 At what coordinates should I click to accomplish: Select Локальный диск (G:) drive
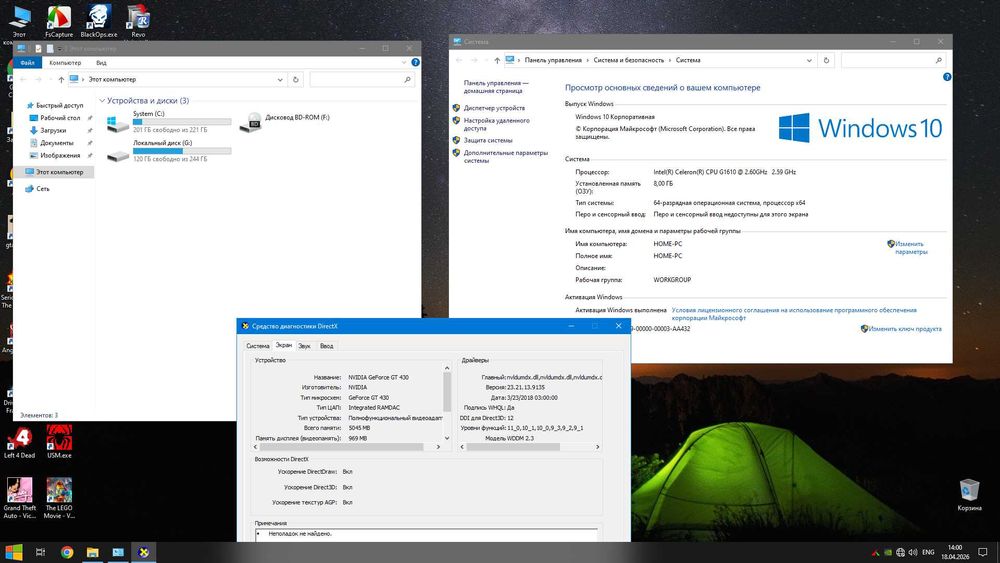click(x=169, y=150)
